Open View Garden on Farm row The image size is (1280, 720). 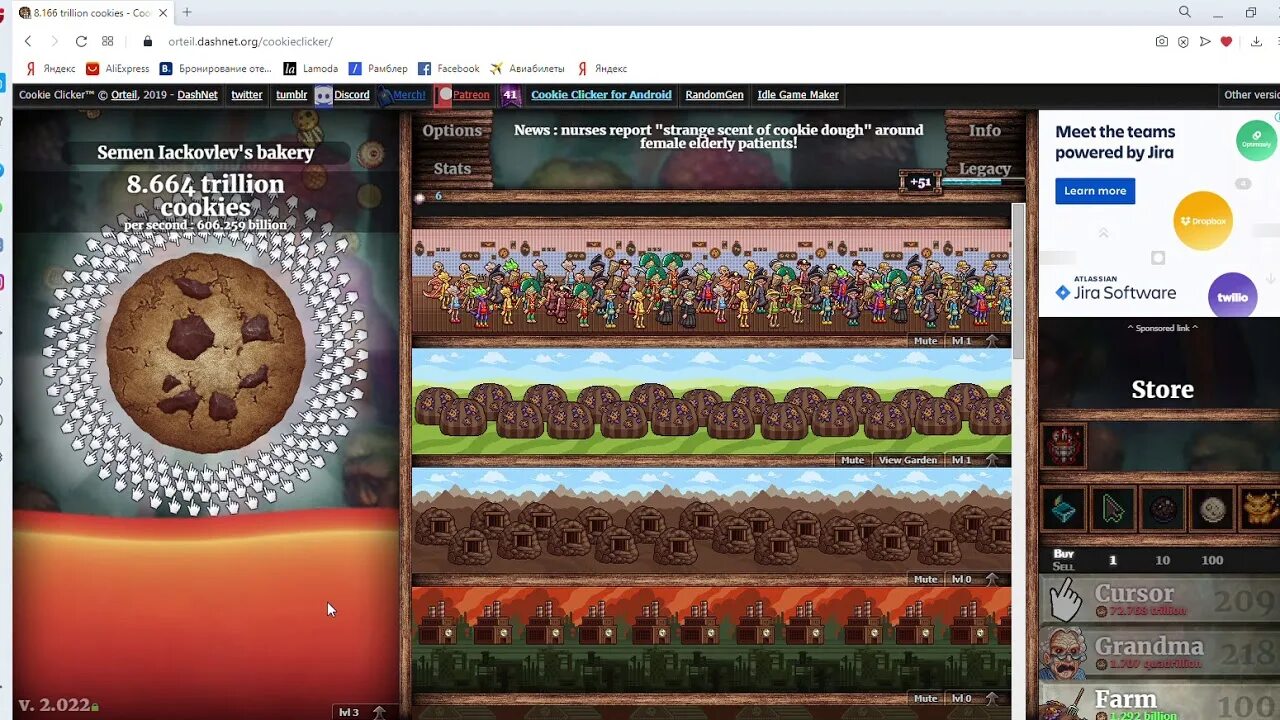tap(908, 460)
